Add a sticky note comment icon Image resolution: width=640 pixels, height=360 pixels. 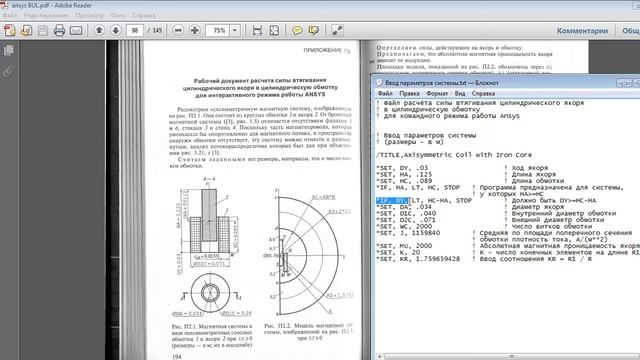[x=298, y=31]
